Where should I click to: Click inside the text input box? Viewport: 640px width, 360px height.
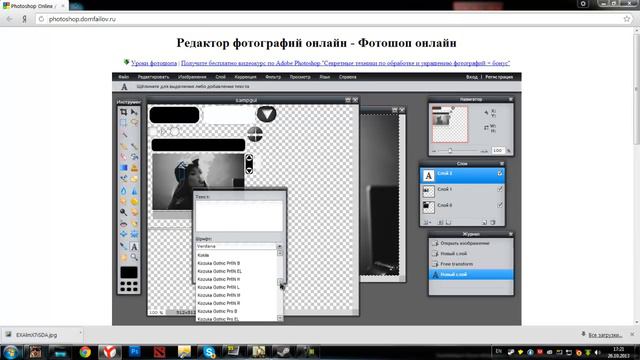tap(239, 216)
